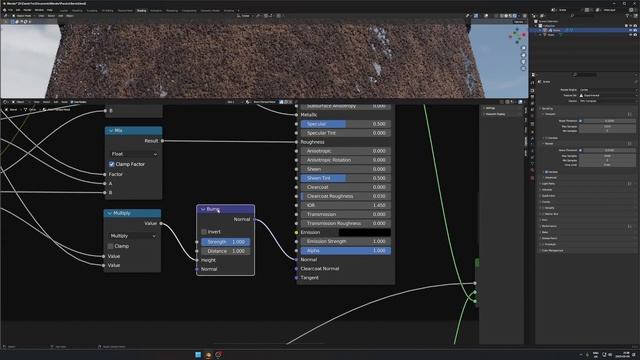Toggle the viewport camera view icon
The image size is (640, 360).
[x=523, y=62]
